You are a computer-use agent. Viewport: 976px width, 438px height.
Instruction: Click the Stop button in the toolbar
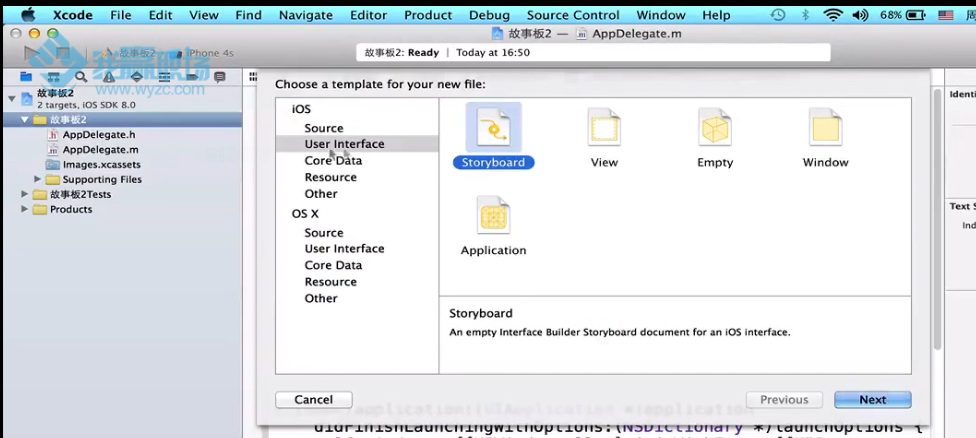click(63, 54)
